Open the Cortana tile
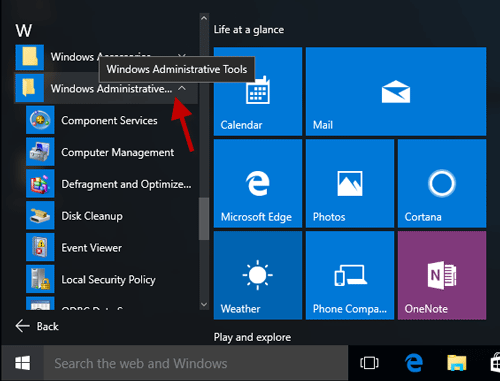Viewport: 500px width, 381px height. tap(442, 183)
